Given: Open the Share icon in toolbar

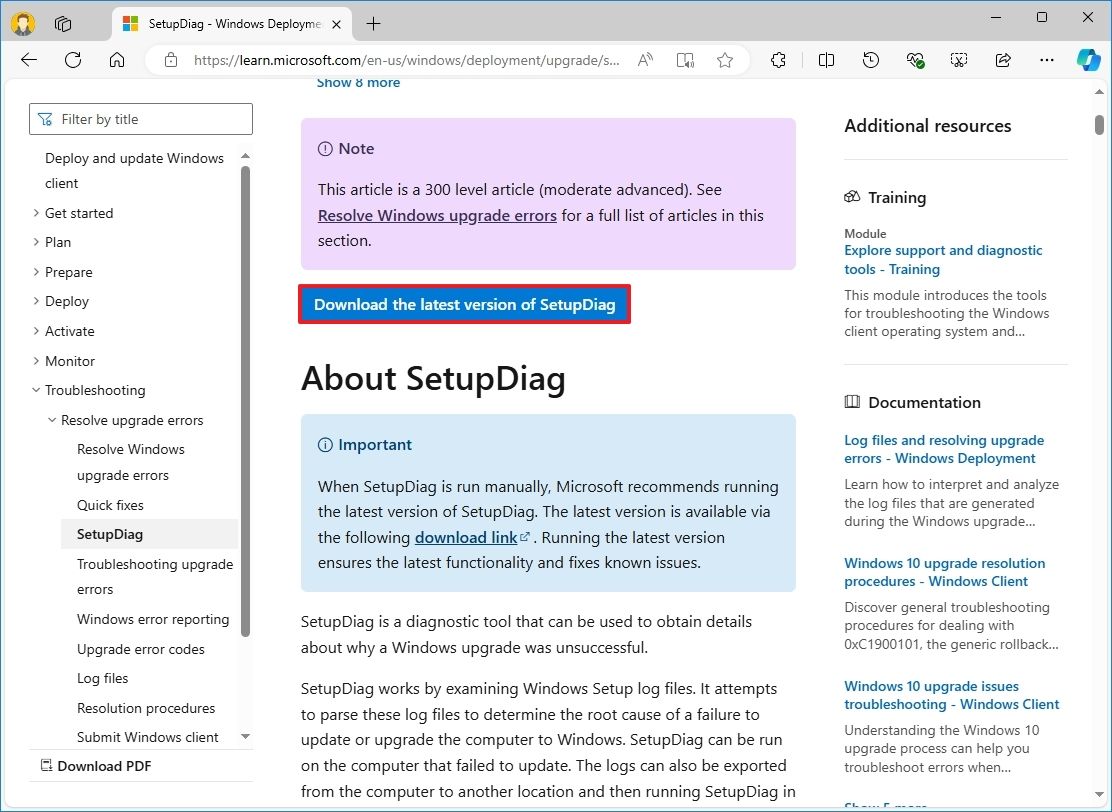Looking at the screenshot, I should click(x=1003, y=60).
